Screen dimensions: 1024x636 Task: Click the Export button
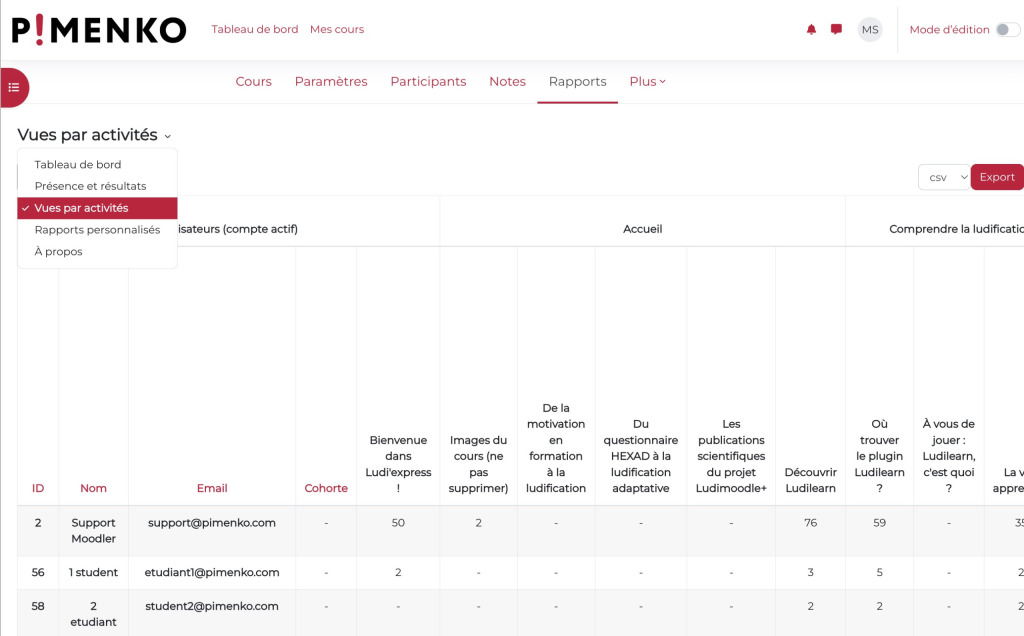(x=997, y=177)
